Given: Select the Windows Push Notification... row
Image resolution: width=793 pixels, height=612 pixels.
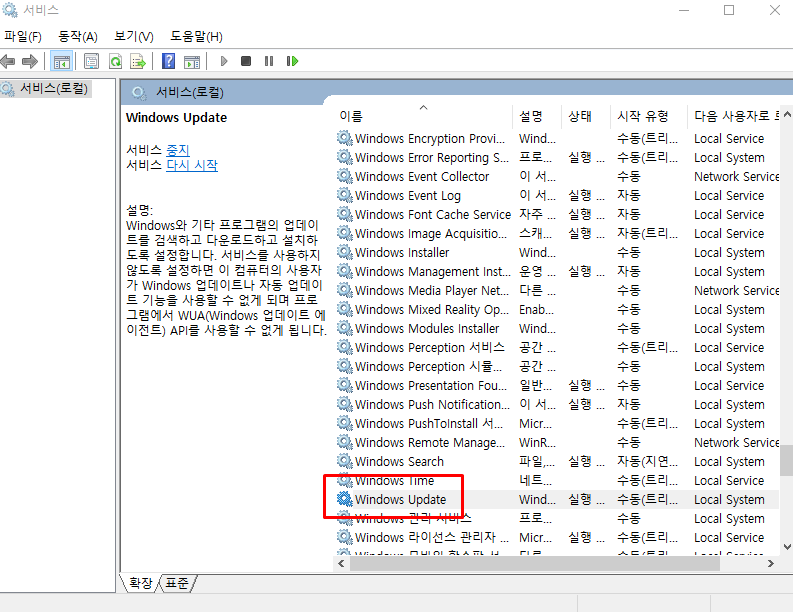Looking at the screenshot, I should click(557, 404).
